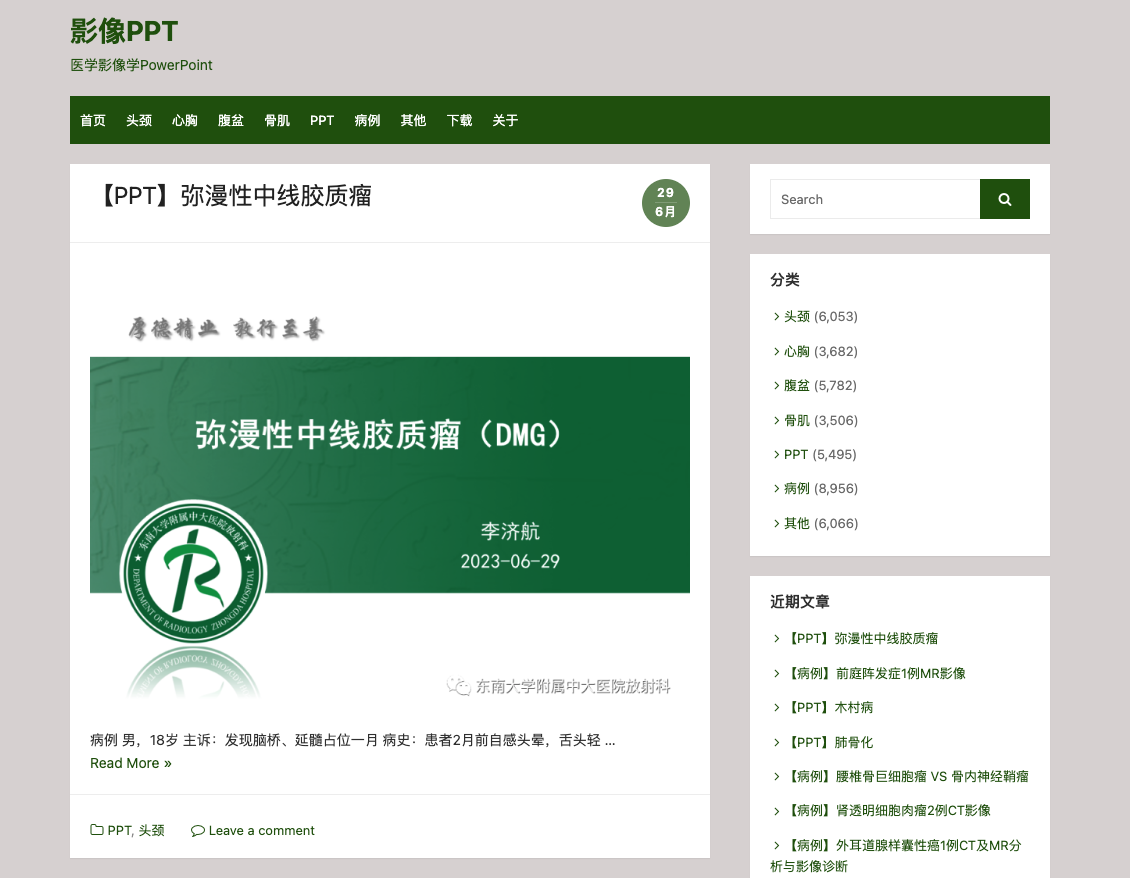The height and width of the screenshot is (878, 1130).
Task: Click the folder icon beside PPT, 头颈
Action: pyautogui.click(x=97, y=830)
